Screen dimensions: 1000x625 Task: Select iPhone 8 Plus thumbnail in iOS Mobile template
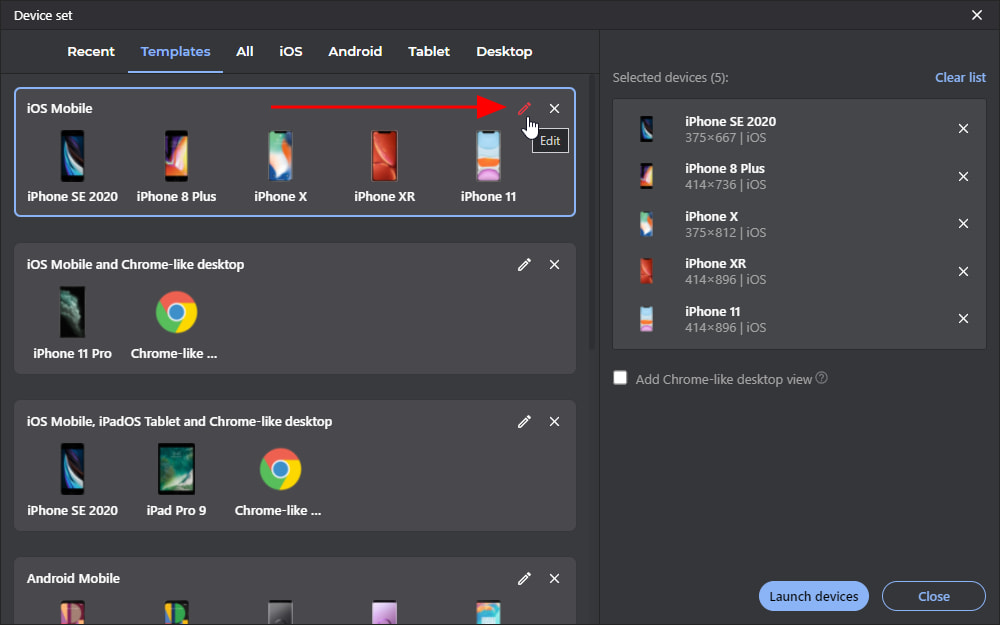click(176, 156)
